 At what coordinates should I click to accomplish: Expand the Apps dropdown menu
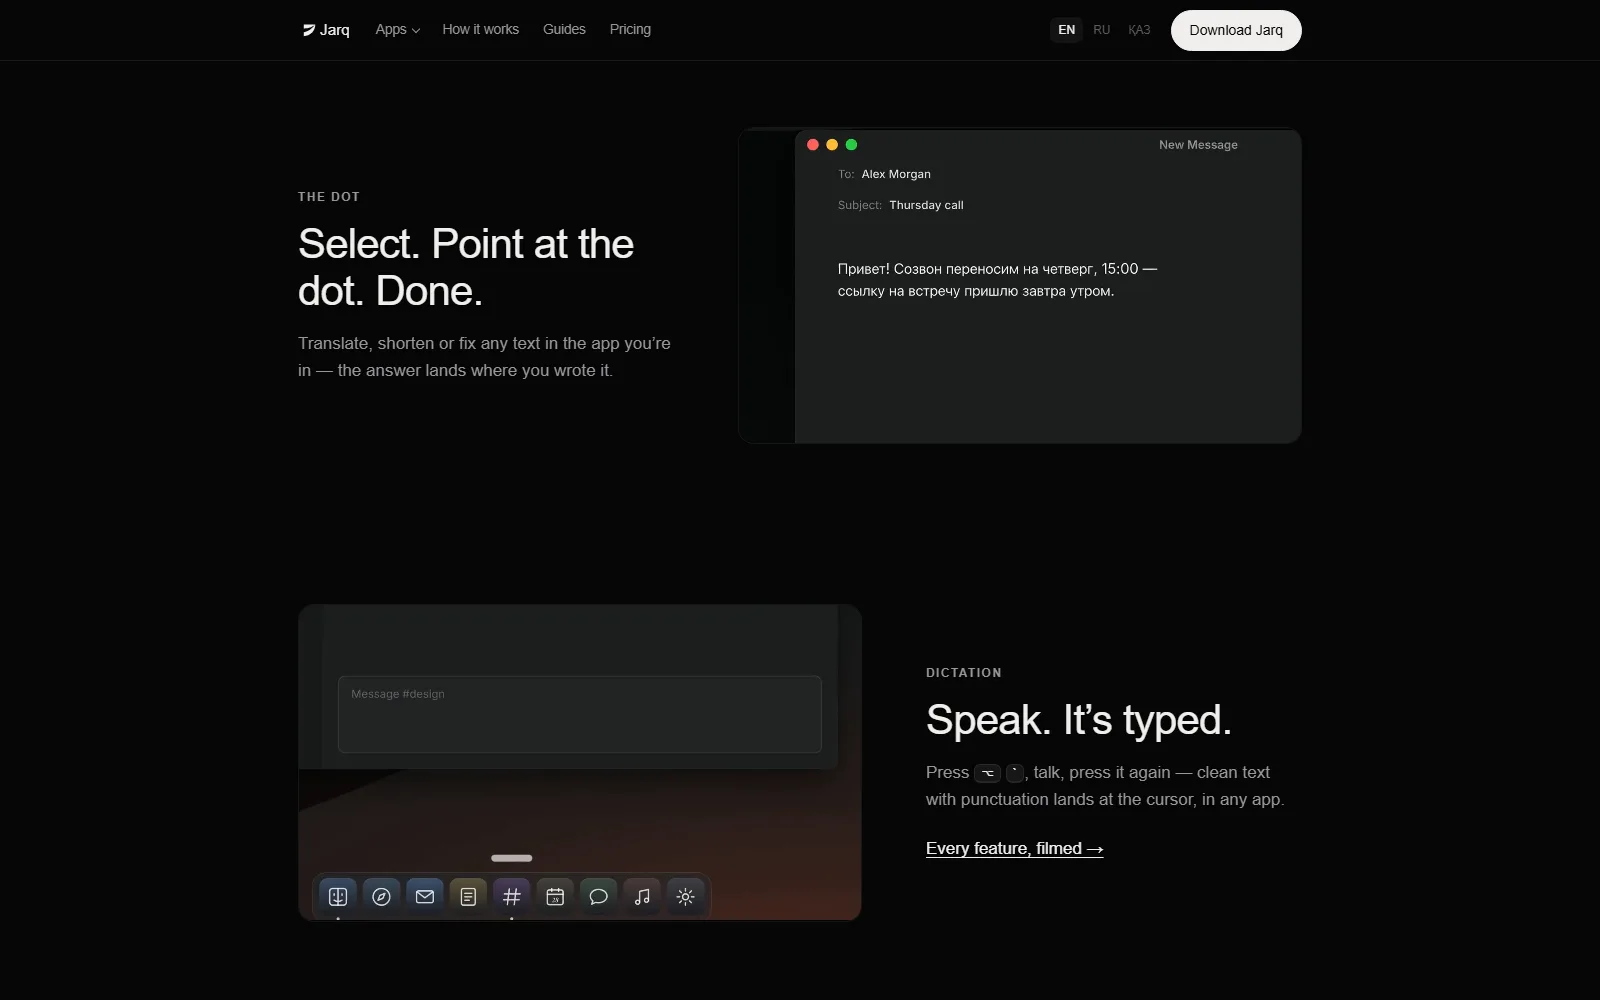[397, 30]
